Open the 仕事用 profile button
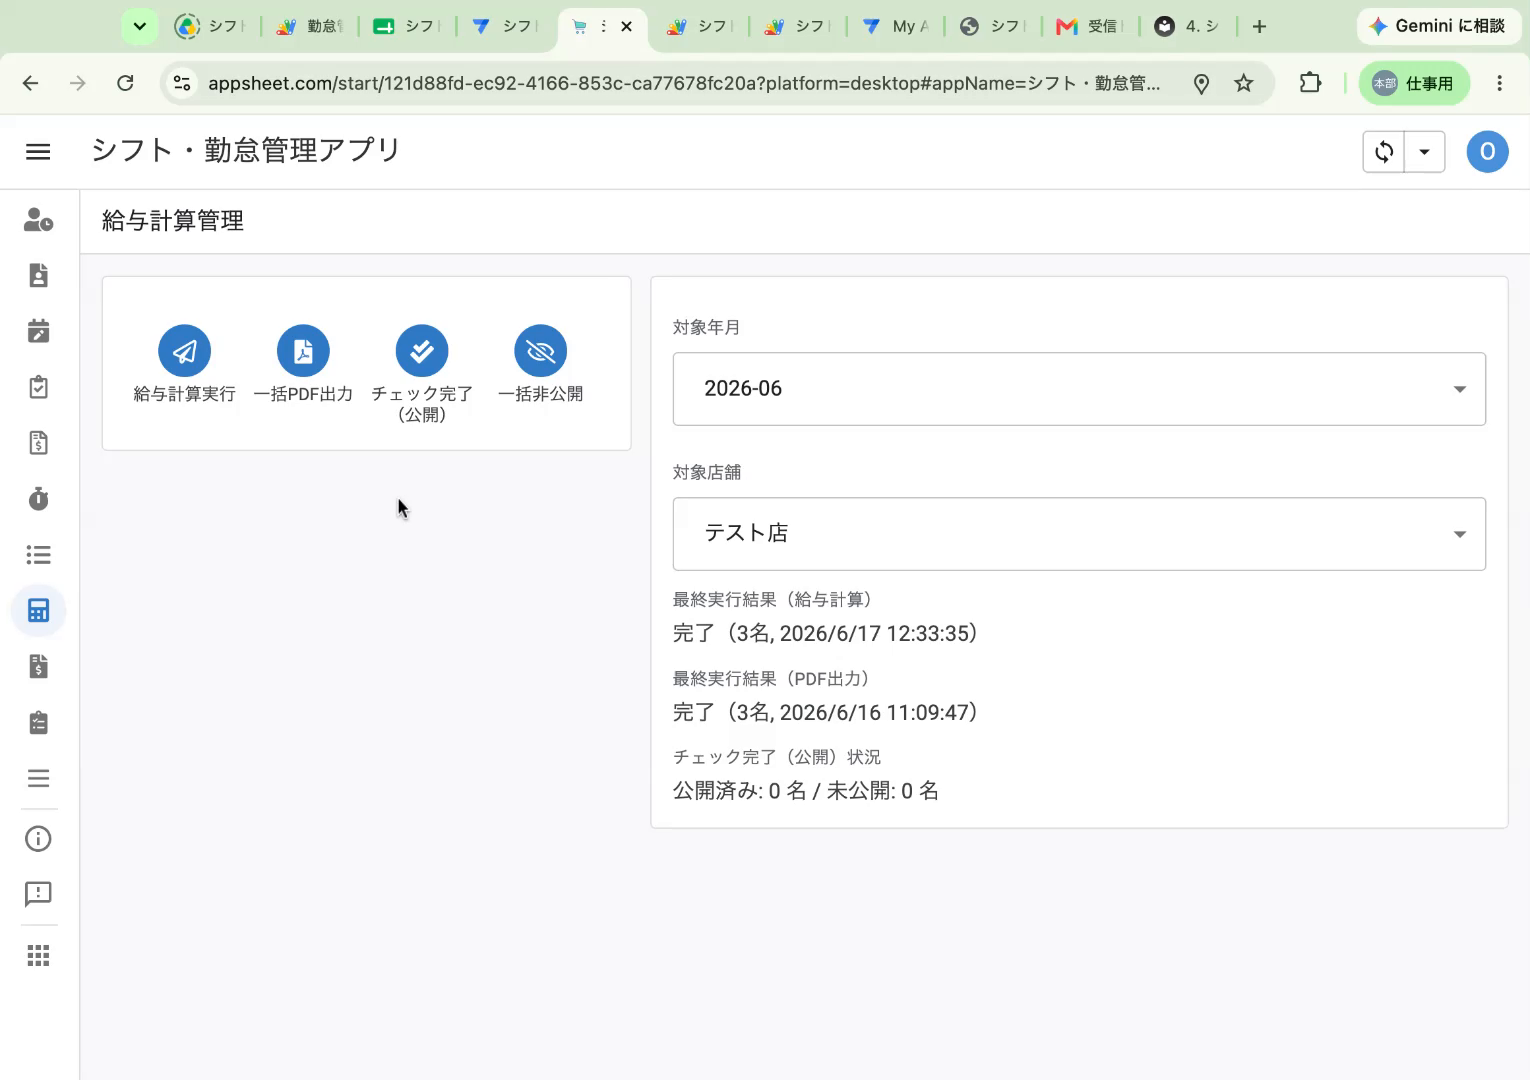Screen dimensions: 1530x1080 coord(1414,83)
